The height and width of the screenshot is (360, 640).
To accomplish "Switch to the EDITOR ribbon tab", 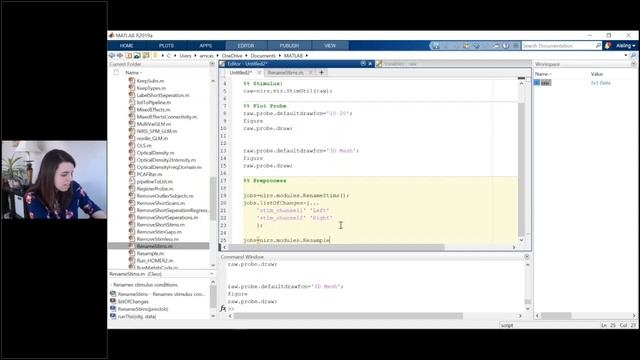I will click(x=246, y=46).
